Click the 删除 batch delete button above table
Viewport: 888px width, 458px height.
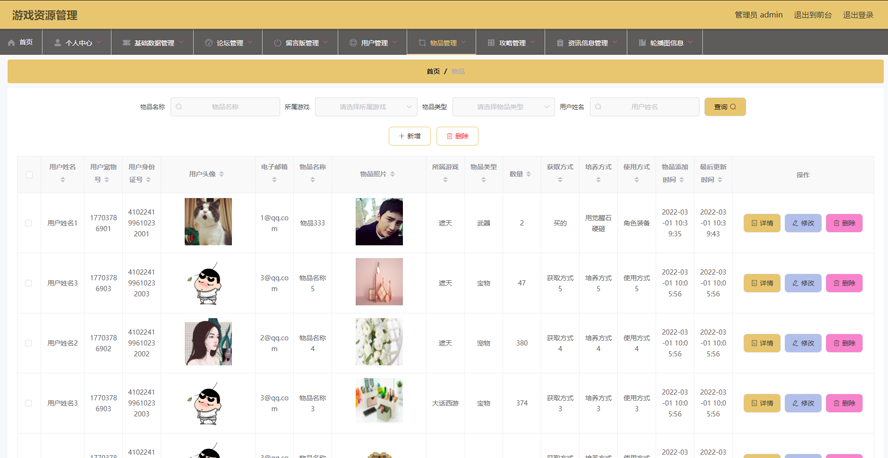[457, 136]
